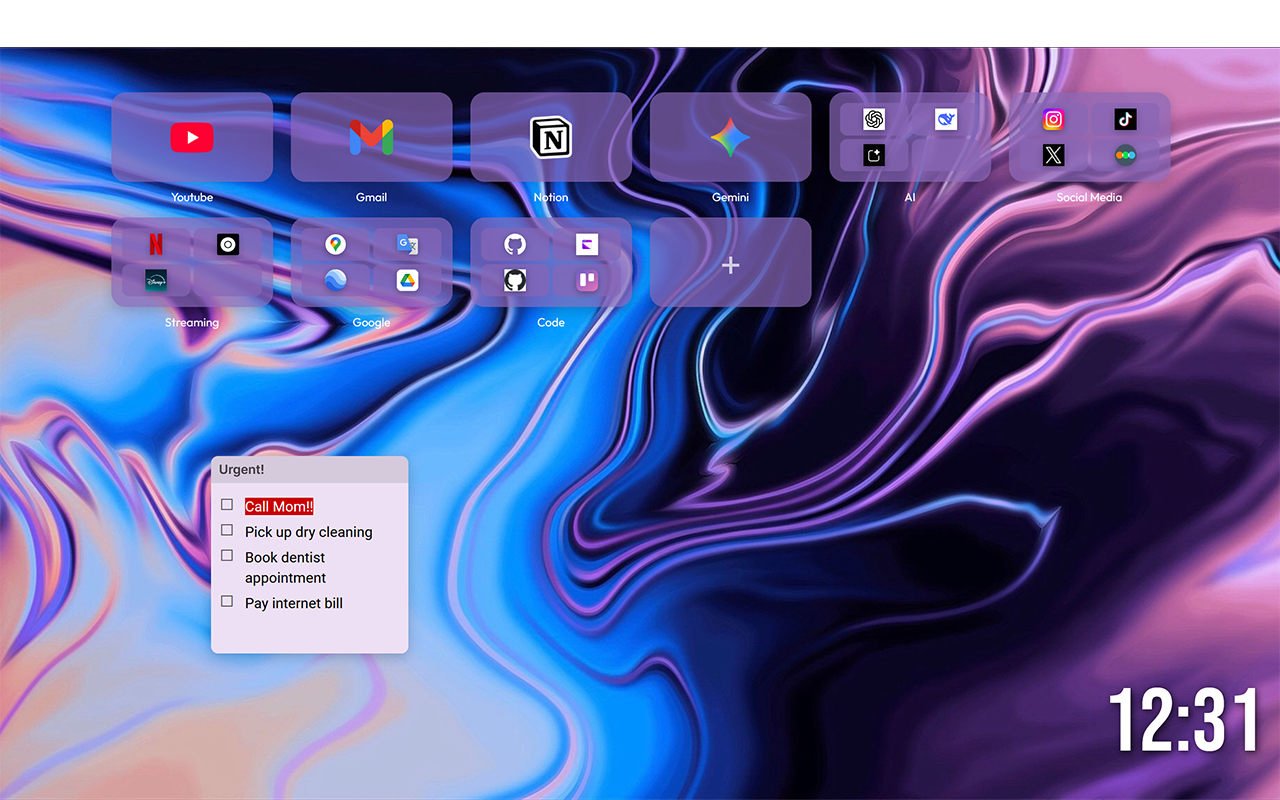Click the 12:31 clock widget

1183,720
